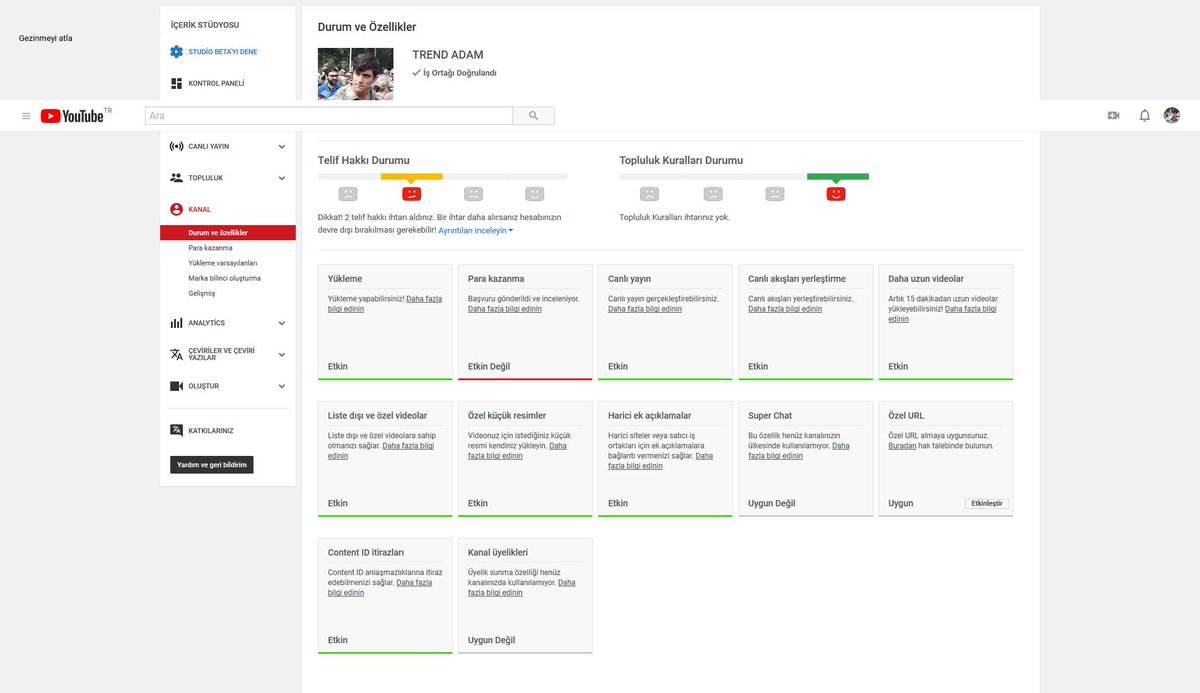Click the translations icon beside Çeviriler
This screenshot has height=693, width=1200.
(176, 354)
